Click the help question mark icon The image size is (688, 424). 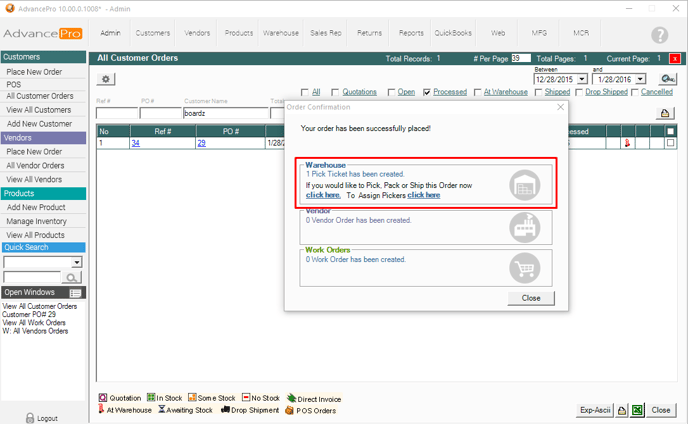pyautogui.click(x=659, y=35)
